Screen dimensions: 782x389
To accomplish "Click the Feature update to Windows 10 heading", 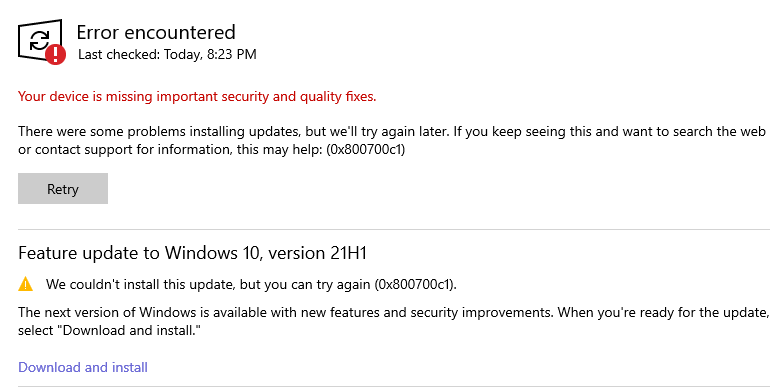I will pos(193,253).
